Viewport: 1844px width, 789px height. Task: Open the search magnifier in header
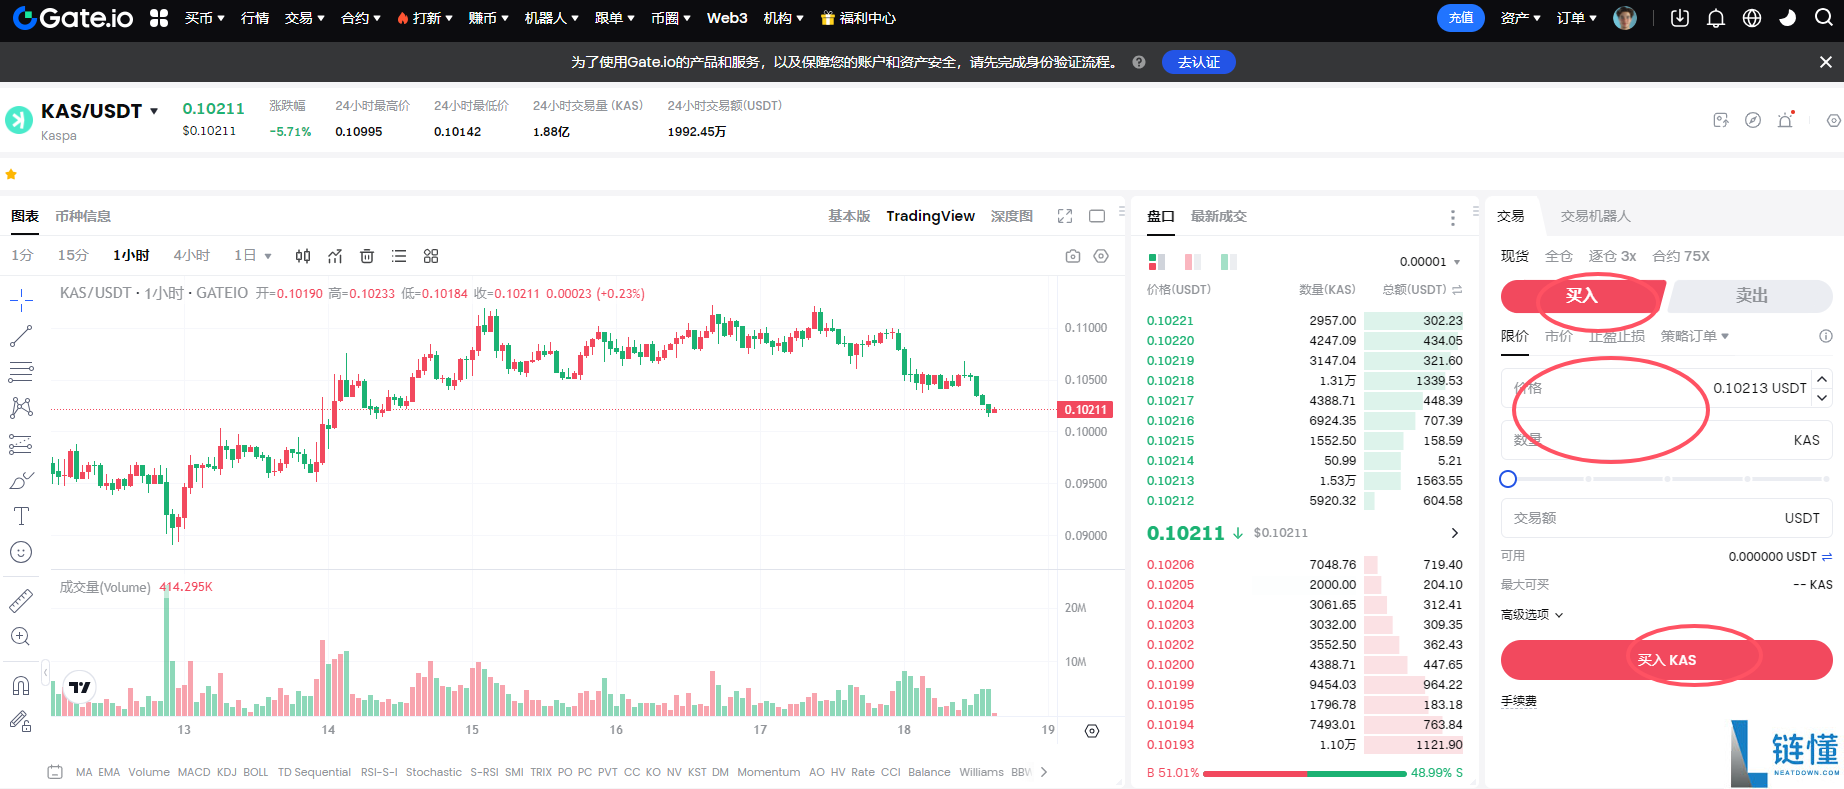tap(1824, 18)
